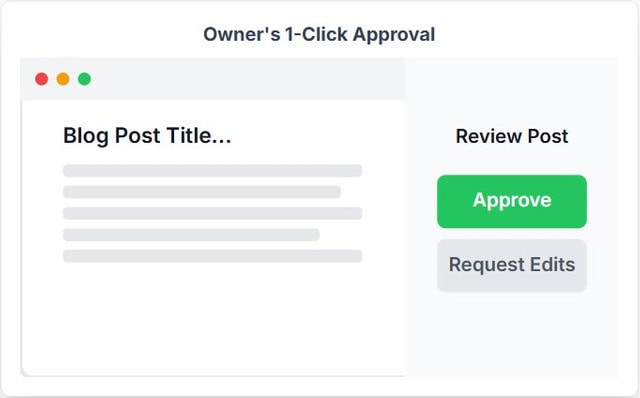Select the Review Post heading
The image size is (640, 398).
click(x=512, y=136)
